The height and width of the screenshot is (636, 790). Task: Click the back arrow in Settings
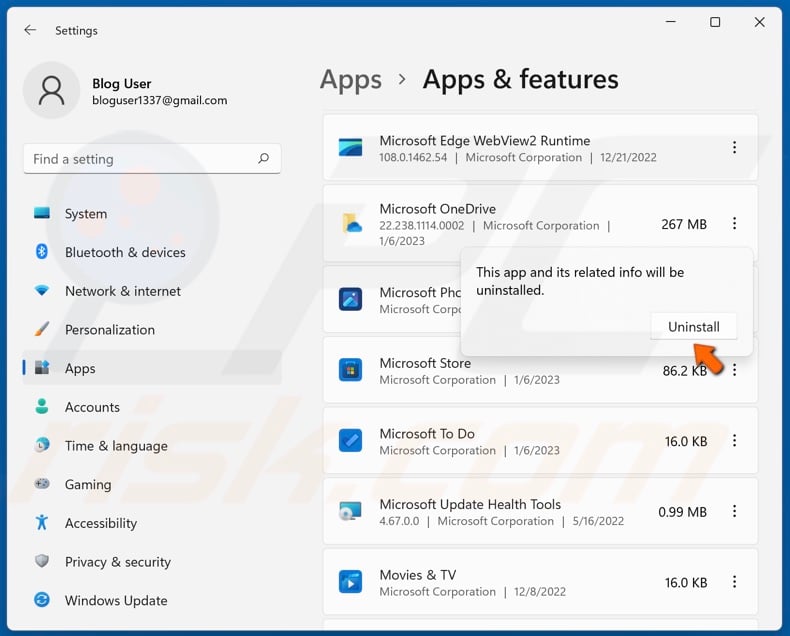(30, 30)
